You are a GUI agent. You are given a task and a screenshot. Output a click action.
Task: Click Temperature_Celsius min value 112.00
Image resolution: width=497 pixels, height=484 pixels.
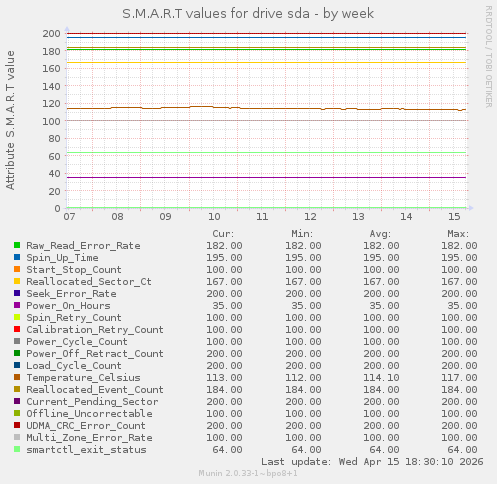pyautogui.click(x=303, y=378)
